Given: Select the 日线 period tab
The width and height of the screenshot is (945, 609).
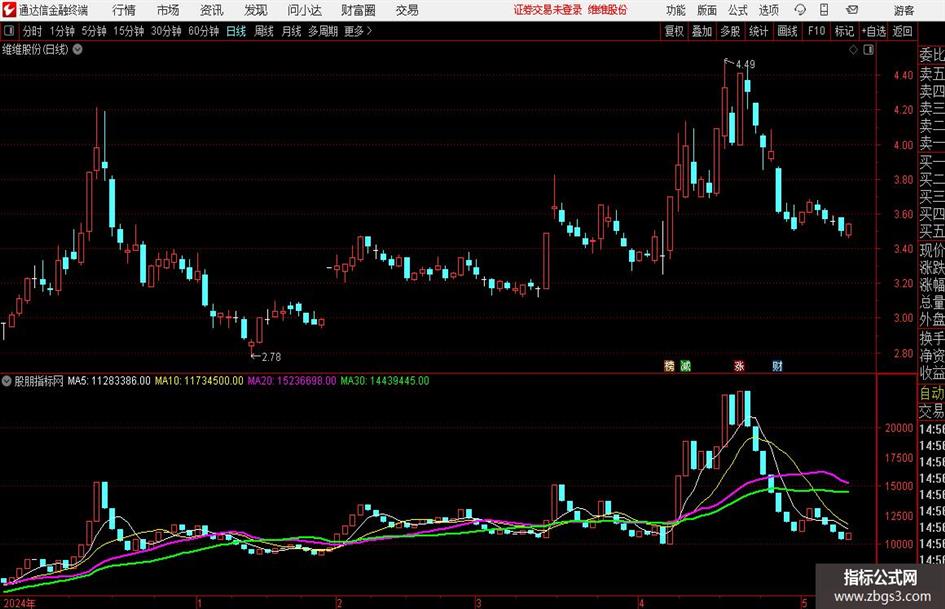Looking at the screenshot, I should [236, 31].
